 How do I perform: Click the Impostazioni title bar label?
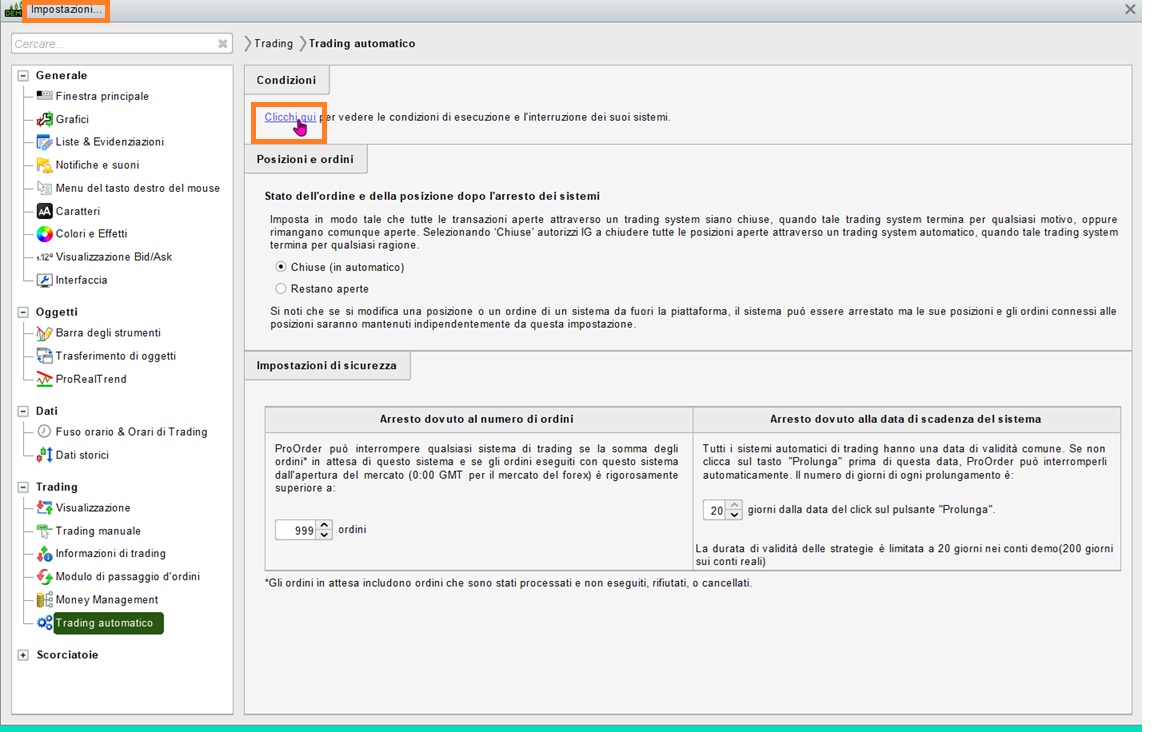click(x=66, y=10)
